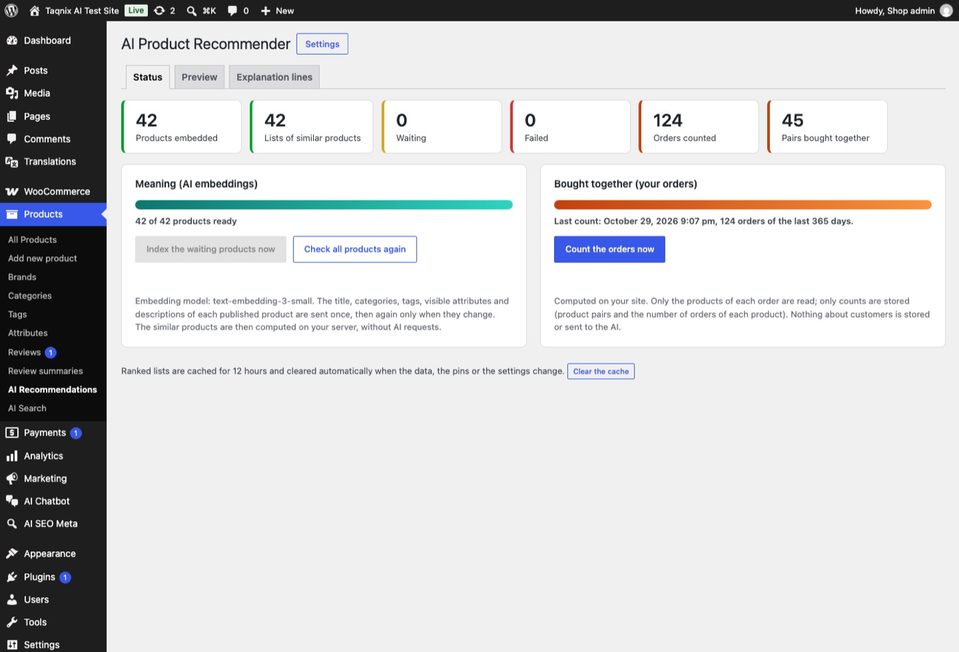Image resolution: width=959 pixels, height=652 pixels.
Task: Open the Explanation lines tab
Action: coord(274,77)
